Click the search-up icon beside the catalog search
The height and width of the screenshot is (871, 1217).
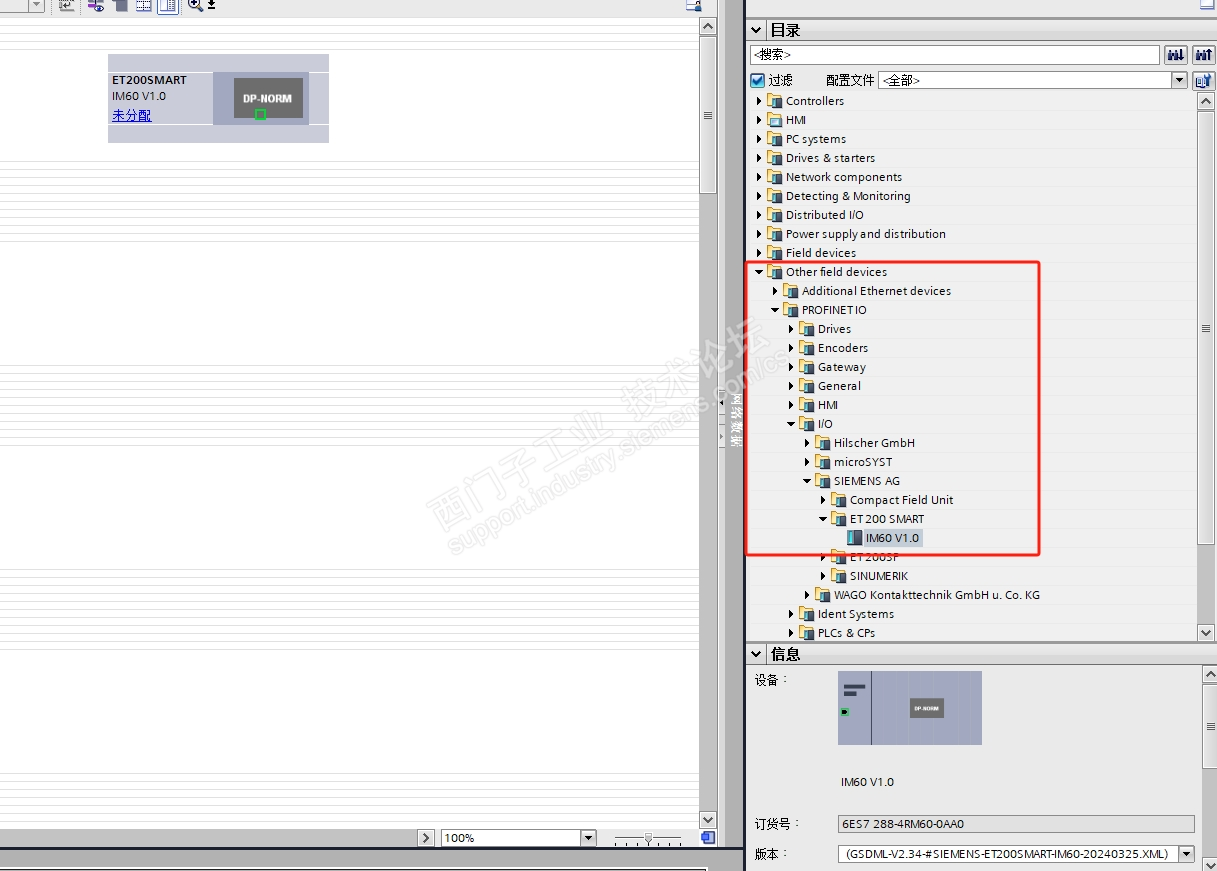pos(1202,55)
